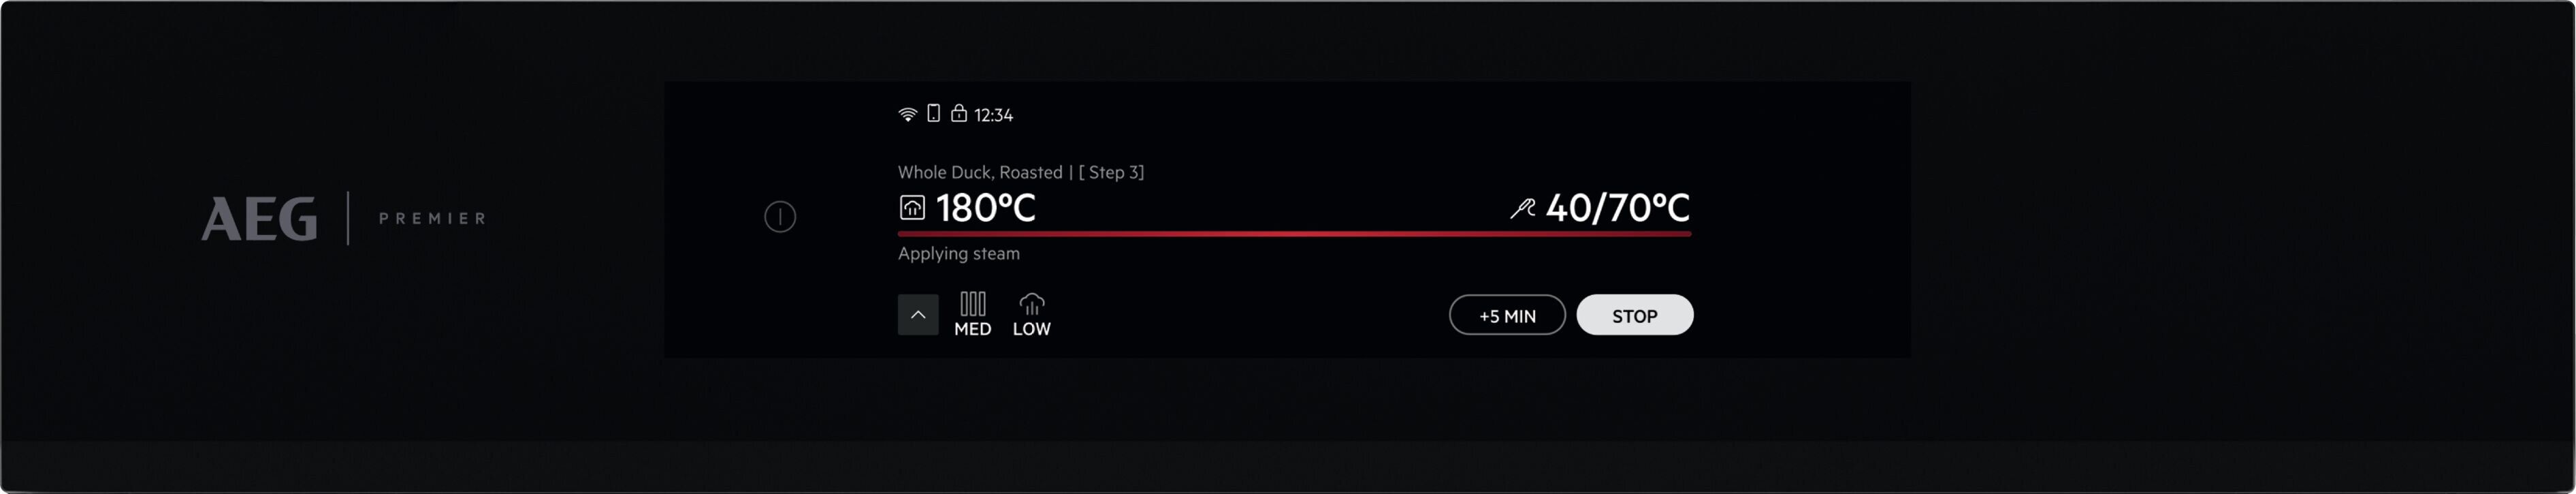Tap the child lock padlock icon
The image size is (2576, 494).
click(x=958, y=113)
